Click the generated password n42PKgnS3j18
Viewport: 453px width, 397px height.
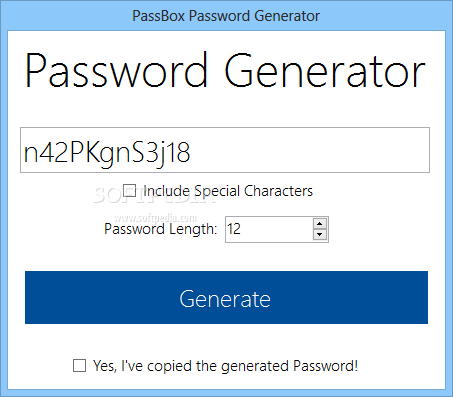pyautogui.click(x=107, y=153)
